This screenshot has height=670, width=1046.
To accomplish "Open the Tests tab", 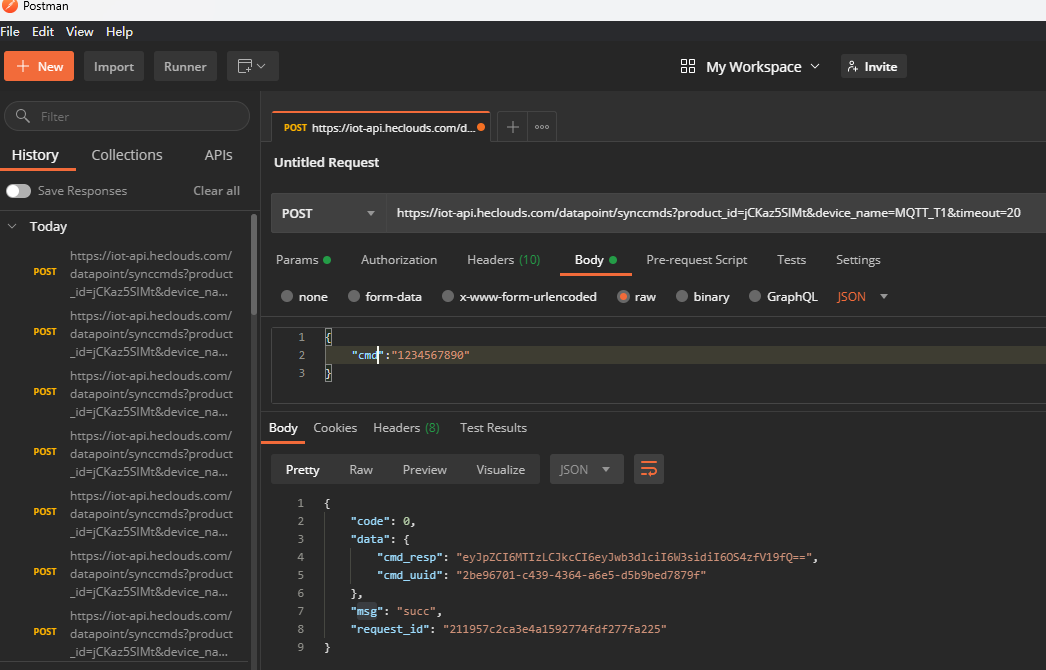I will 791,260.
